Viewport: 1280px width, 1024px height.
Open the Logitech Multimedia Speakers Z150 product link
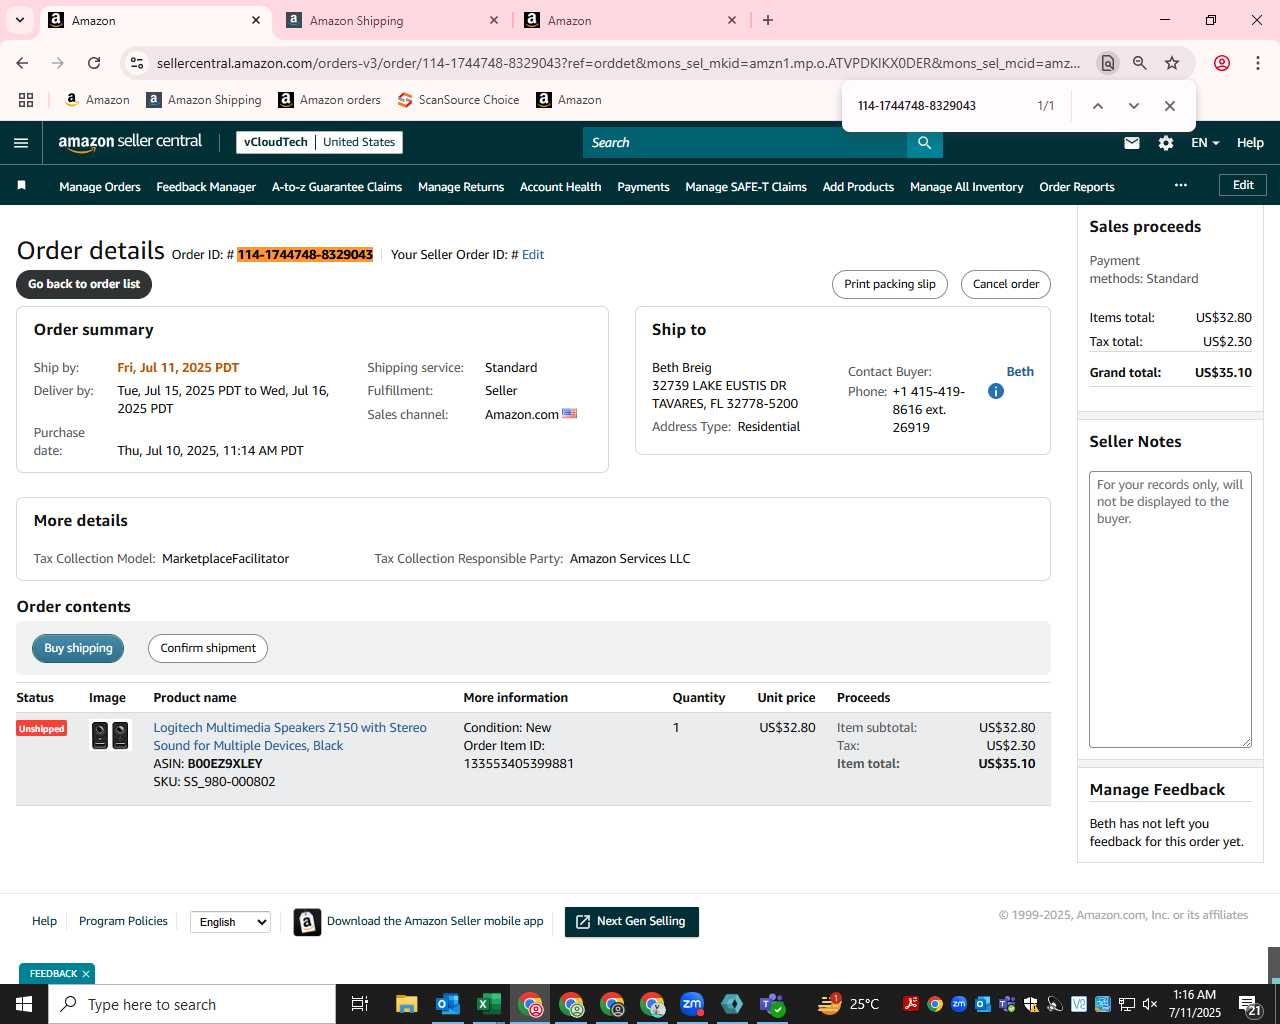pyautogui.click(x=290, y=737)
